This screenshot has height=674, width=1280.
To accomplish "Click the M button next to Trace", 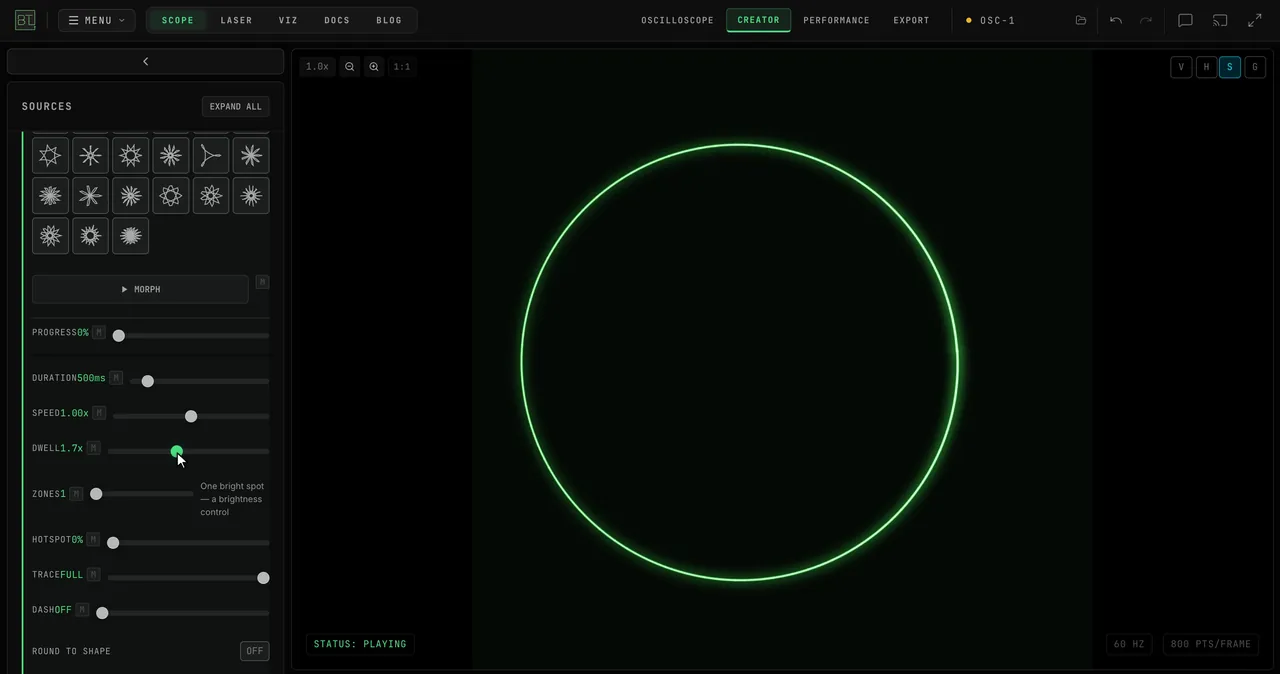I will [x=93, y=575].
